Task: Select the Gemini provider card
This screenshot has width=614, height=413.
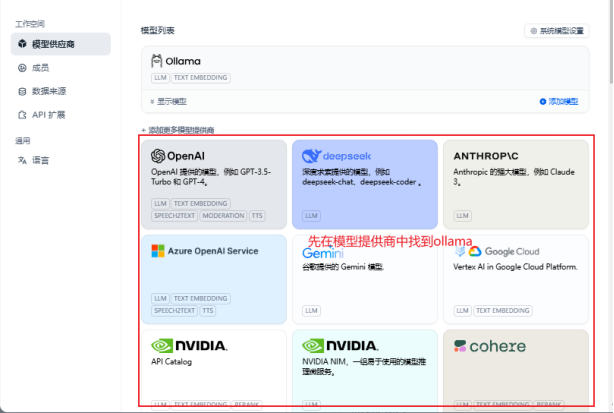Action: [365, 279]
